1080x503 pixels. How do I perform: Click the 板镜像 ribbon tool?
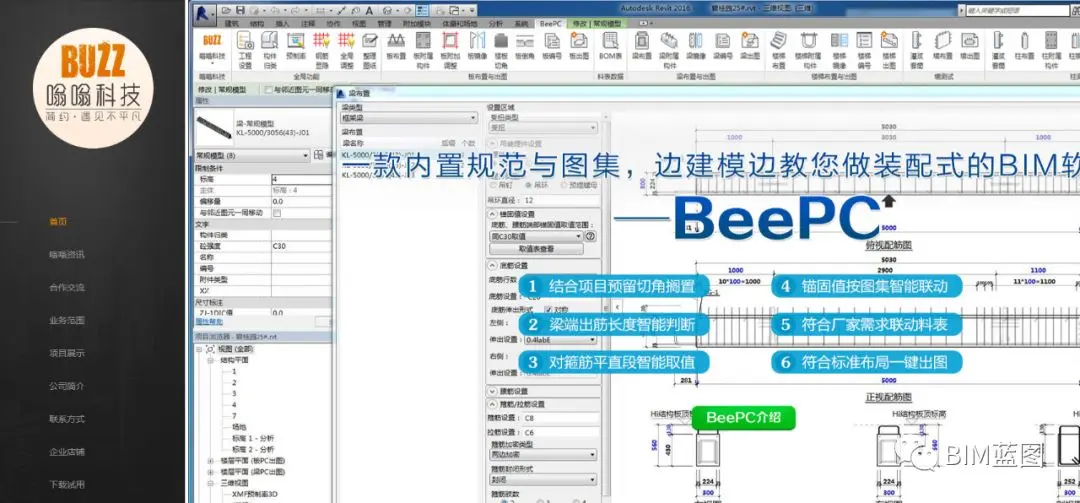tap(477, 45)
